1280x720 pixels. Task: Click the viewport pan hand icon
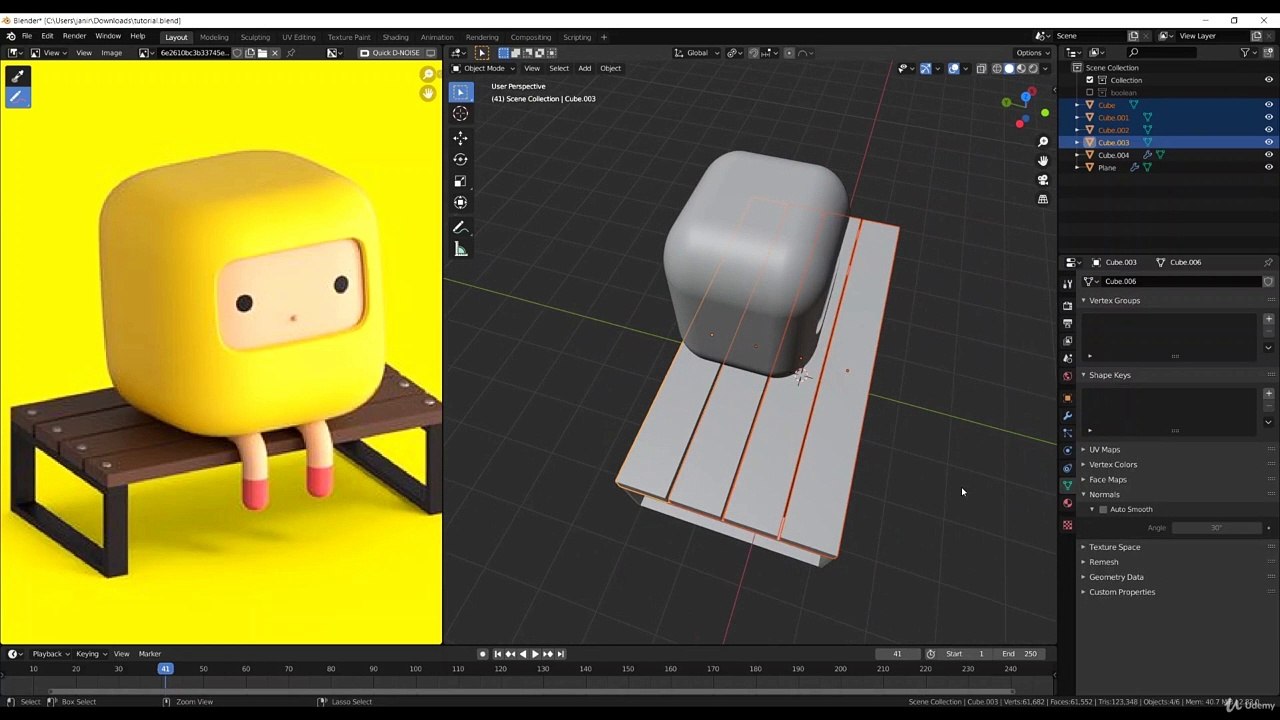(x=1043, y=161)
